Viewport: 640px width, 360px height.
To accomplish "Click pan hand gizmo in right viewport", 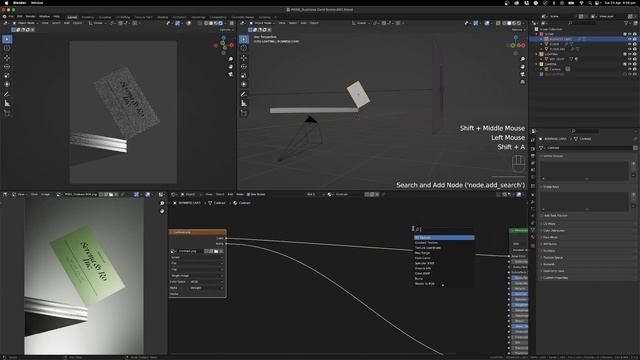I will [x=522, y=67].
